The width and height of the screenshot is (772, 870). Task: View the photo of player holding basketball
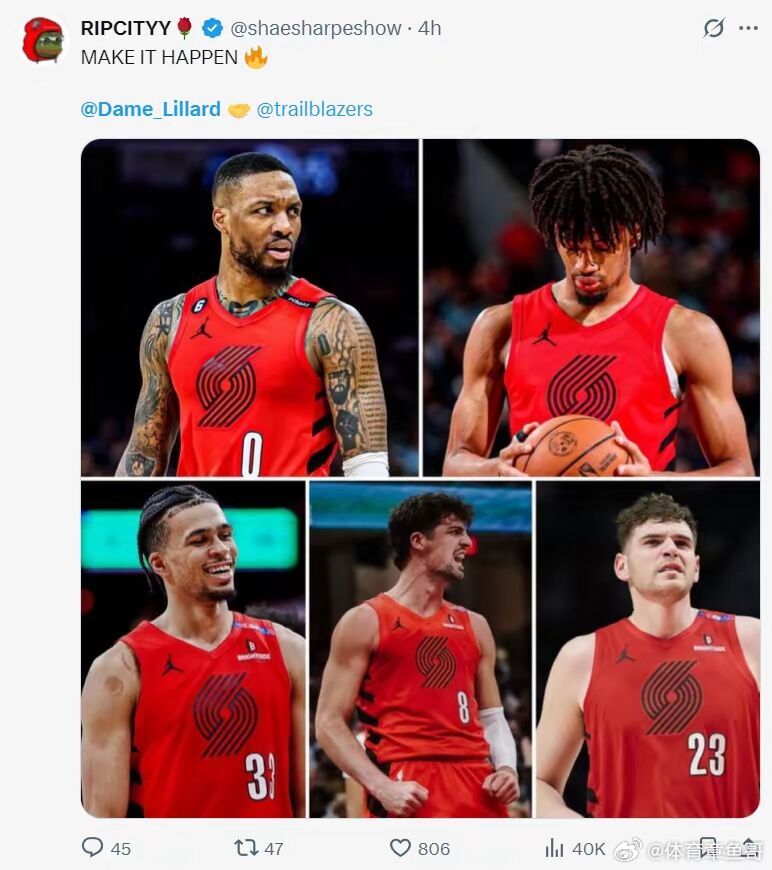[x=591, y=307]
